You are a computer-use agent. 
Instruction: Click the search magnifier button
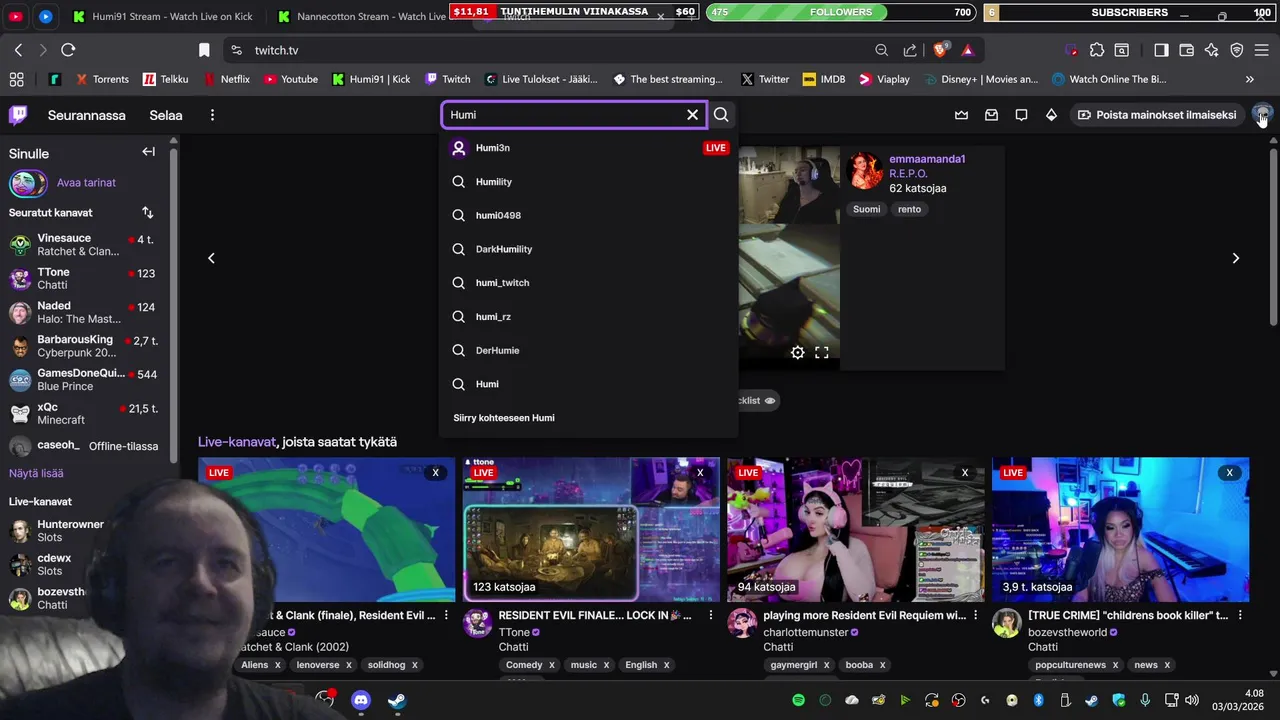pyautogui.click(x=721, y=115)
